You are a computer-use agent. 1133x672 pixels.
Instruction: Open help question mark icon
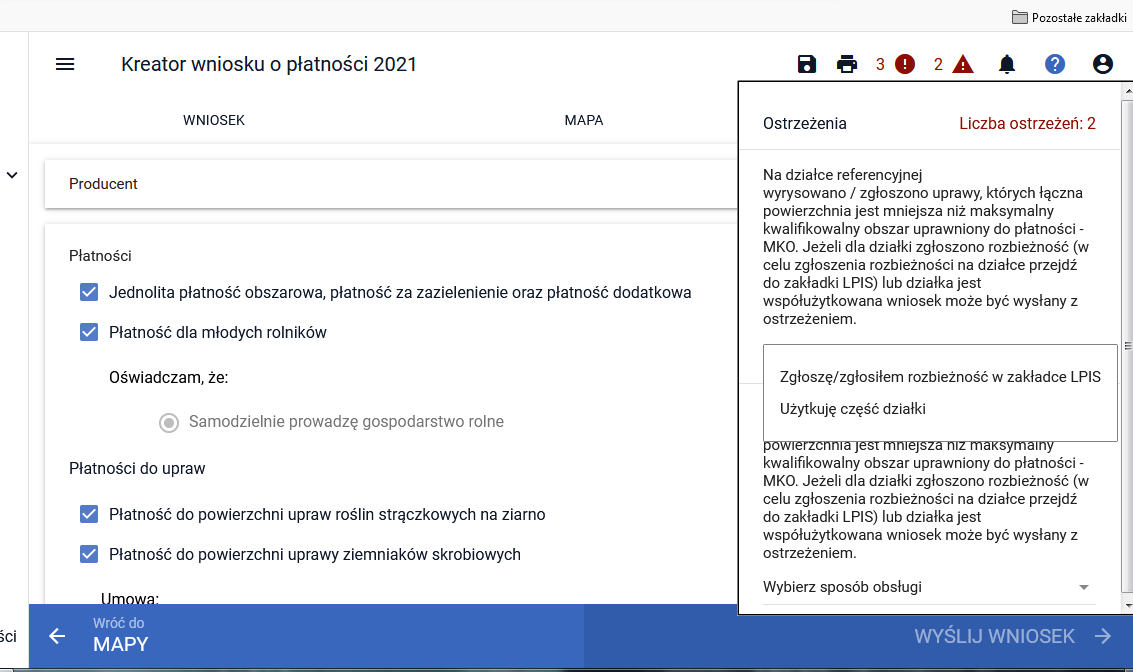point(1055,64)
